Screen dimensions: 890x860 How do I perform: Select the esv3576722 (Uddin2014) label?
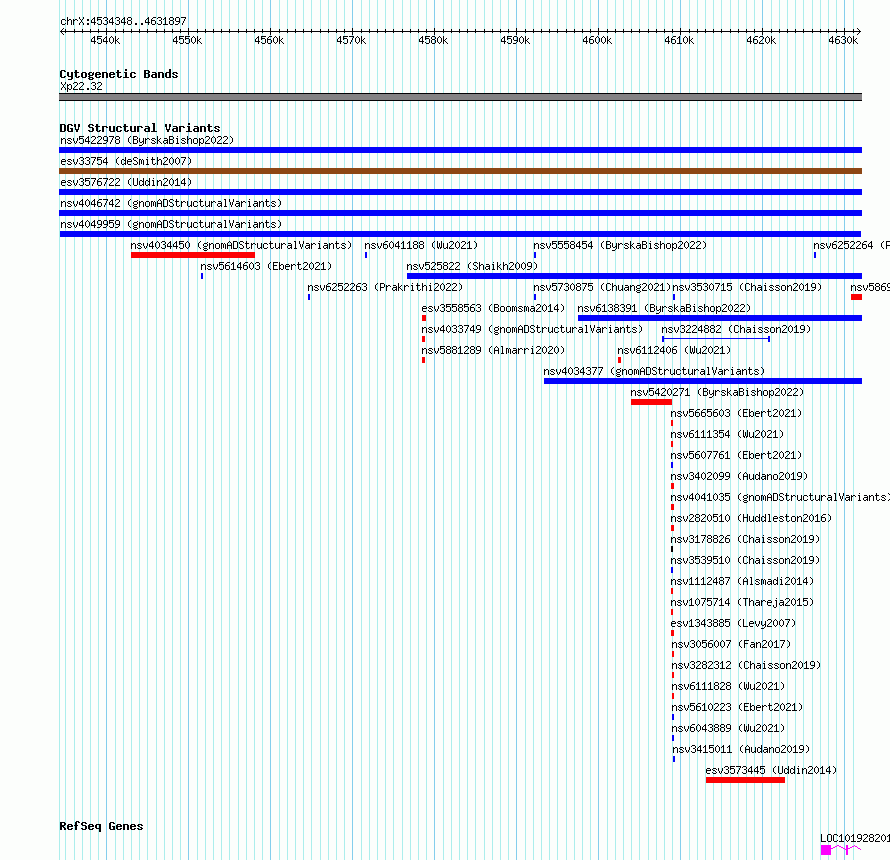point(126,182)
